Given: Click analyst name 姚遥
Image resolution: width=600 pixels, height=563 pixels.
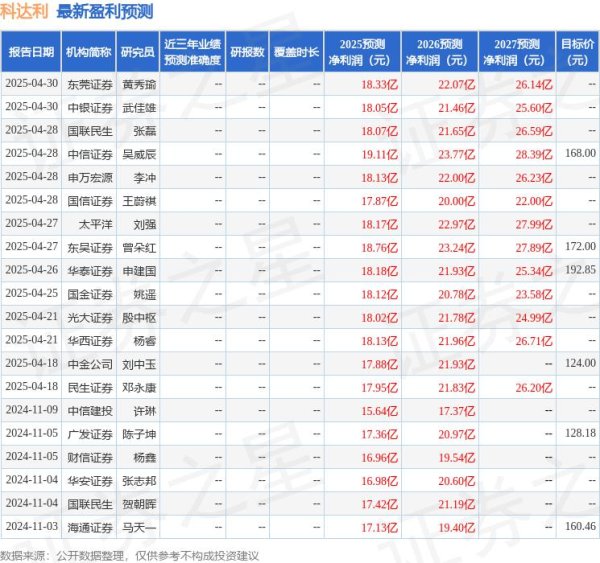Looking at the screenshot, I should [145, 295].
